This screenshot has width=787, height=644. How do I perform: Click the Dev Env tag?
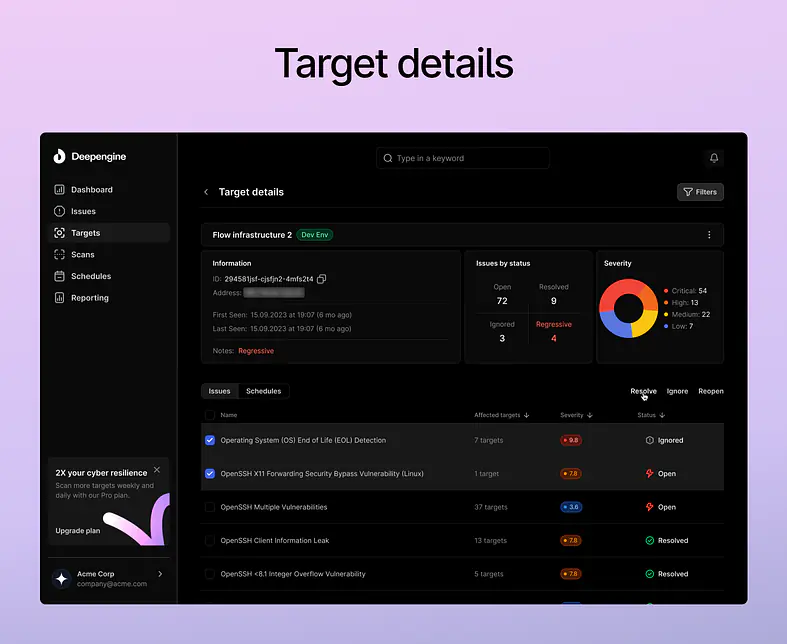315,235
